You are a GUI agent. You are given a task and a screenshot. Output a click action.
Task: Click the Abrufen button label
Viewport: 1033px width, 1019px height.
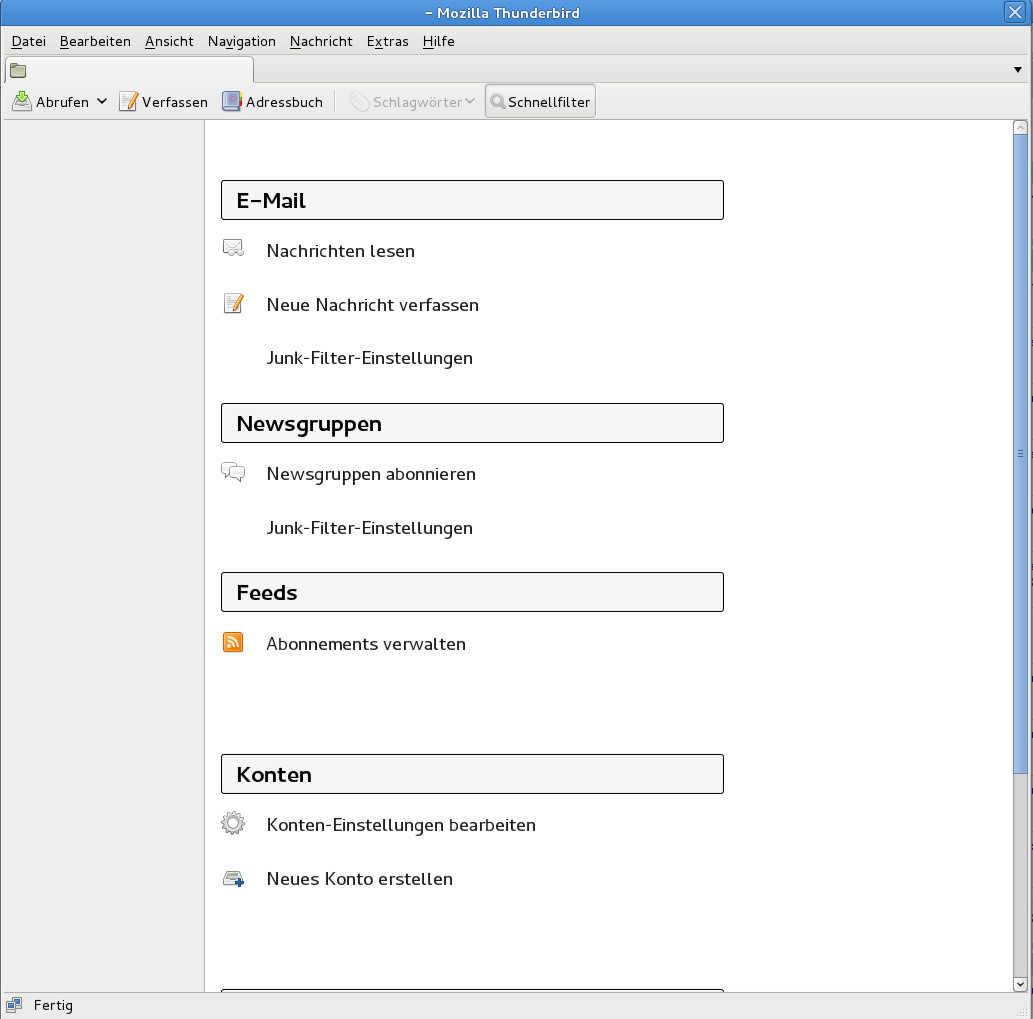point(63,102)
